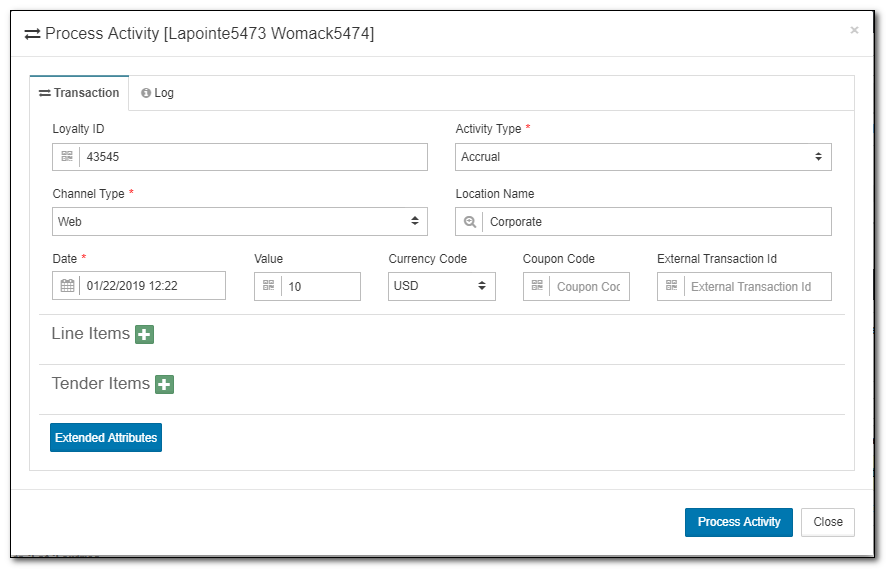886x569 pixels.
Task: Click the icon beside the Value field
Action: (x=268, y=286)
